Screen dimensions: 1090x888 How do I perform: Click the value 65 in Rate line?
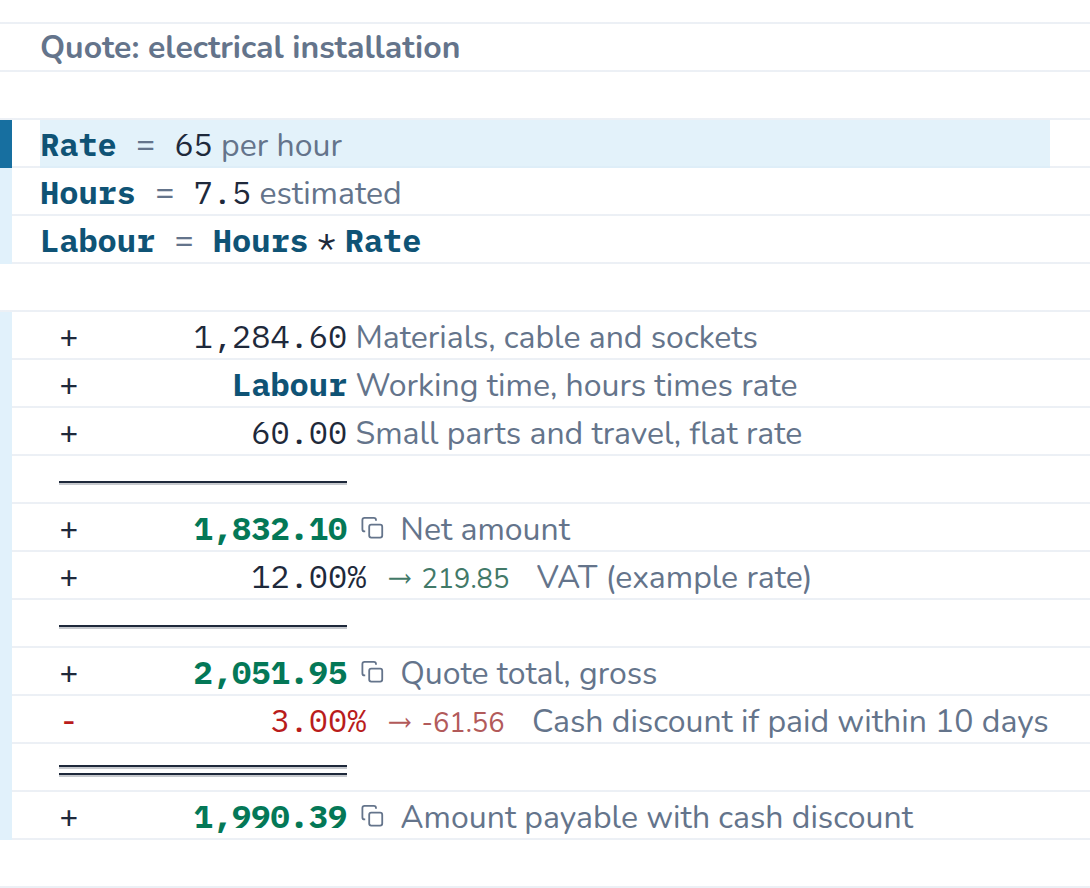point(193,145)
